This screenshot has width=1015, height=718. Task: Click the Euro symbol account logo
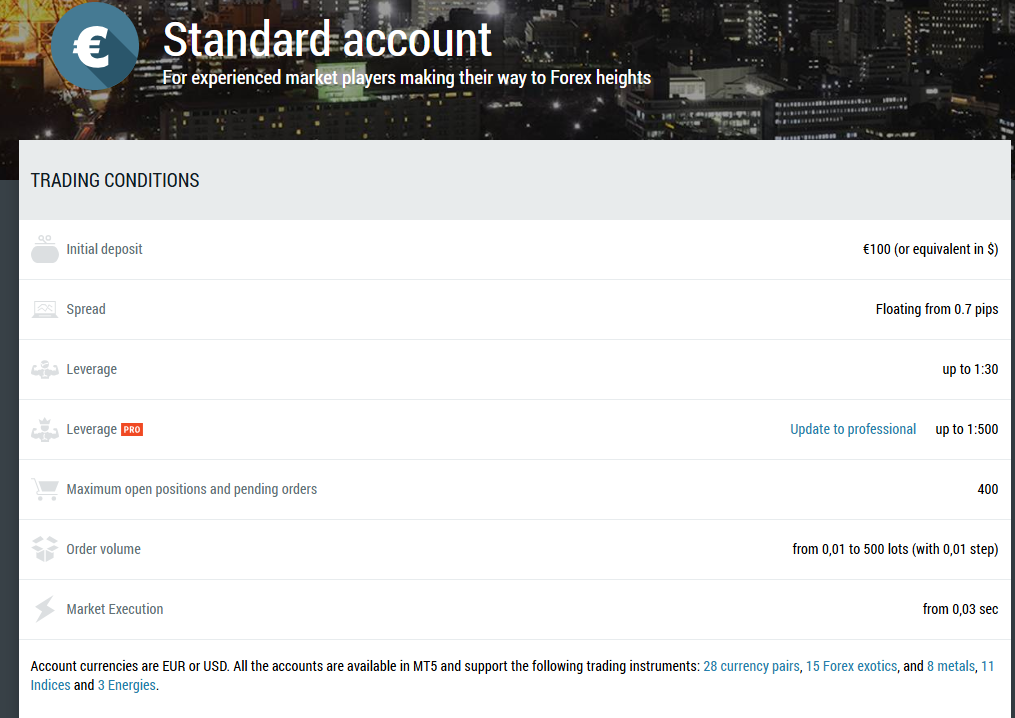[x=95, y=45]
